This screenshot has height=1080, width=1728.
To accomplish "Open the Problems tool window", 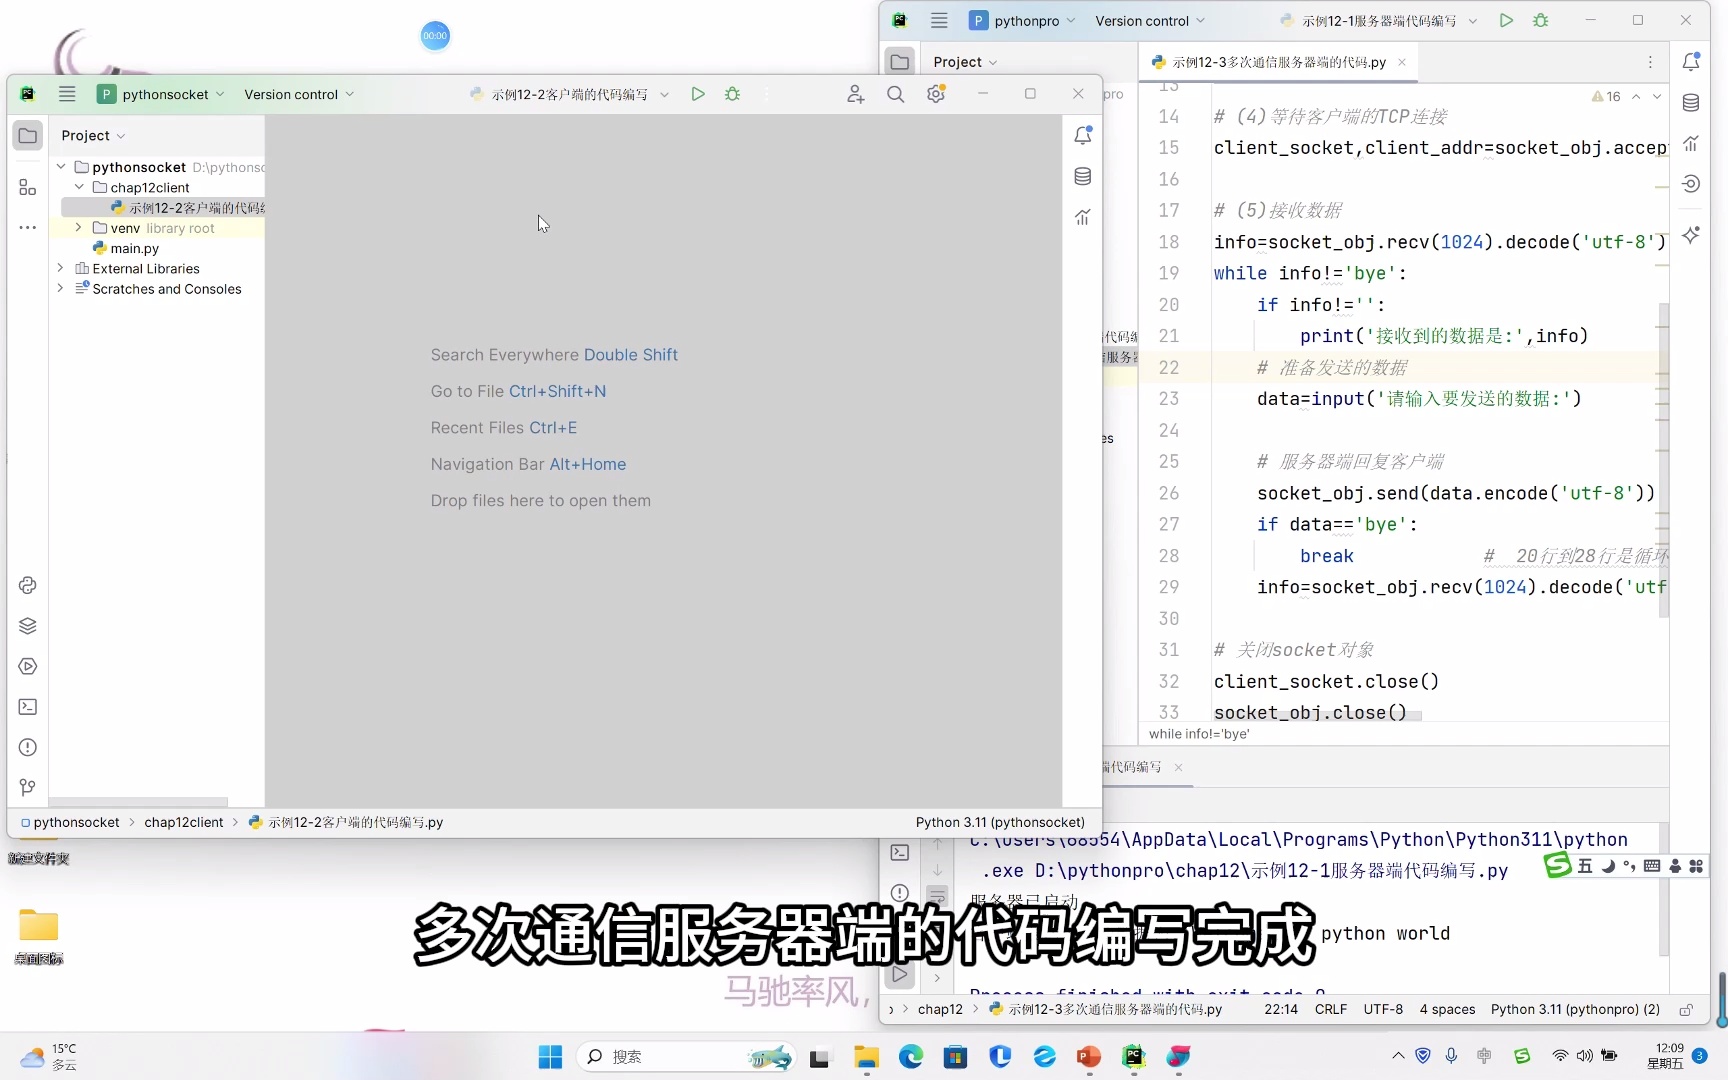I will (27, 748).
